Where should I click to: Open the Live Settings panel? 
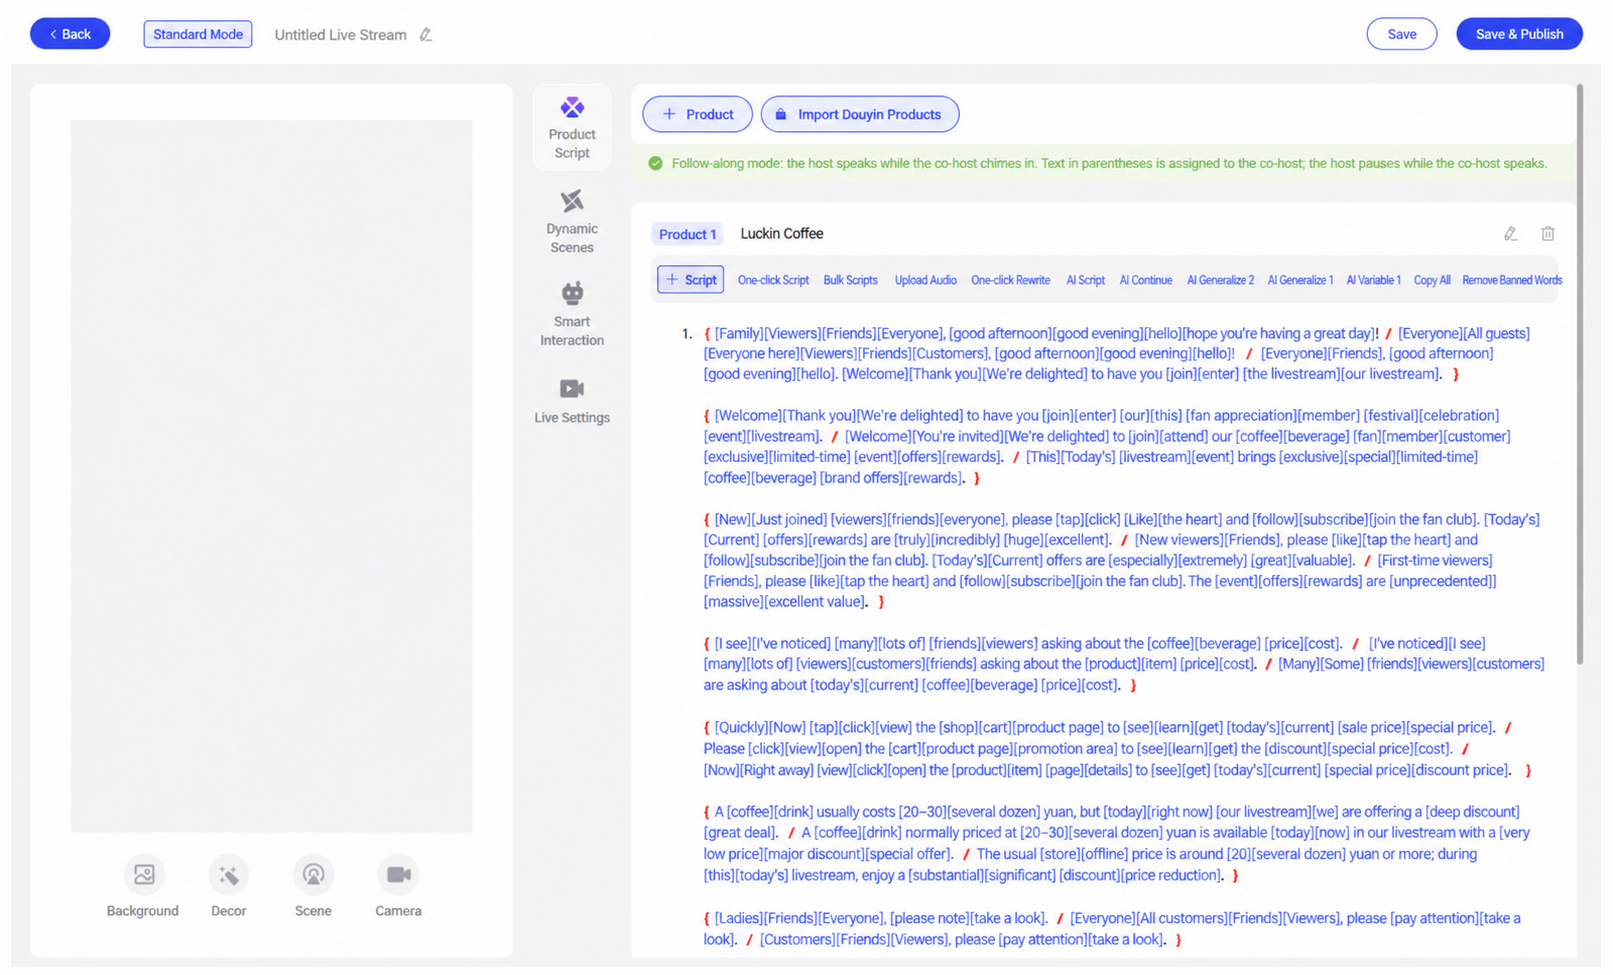click(571, 401)
